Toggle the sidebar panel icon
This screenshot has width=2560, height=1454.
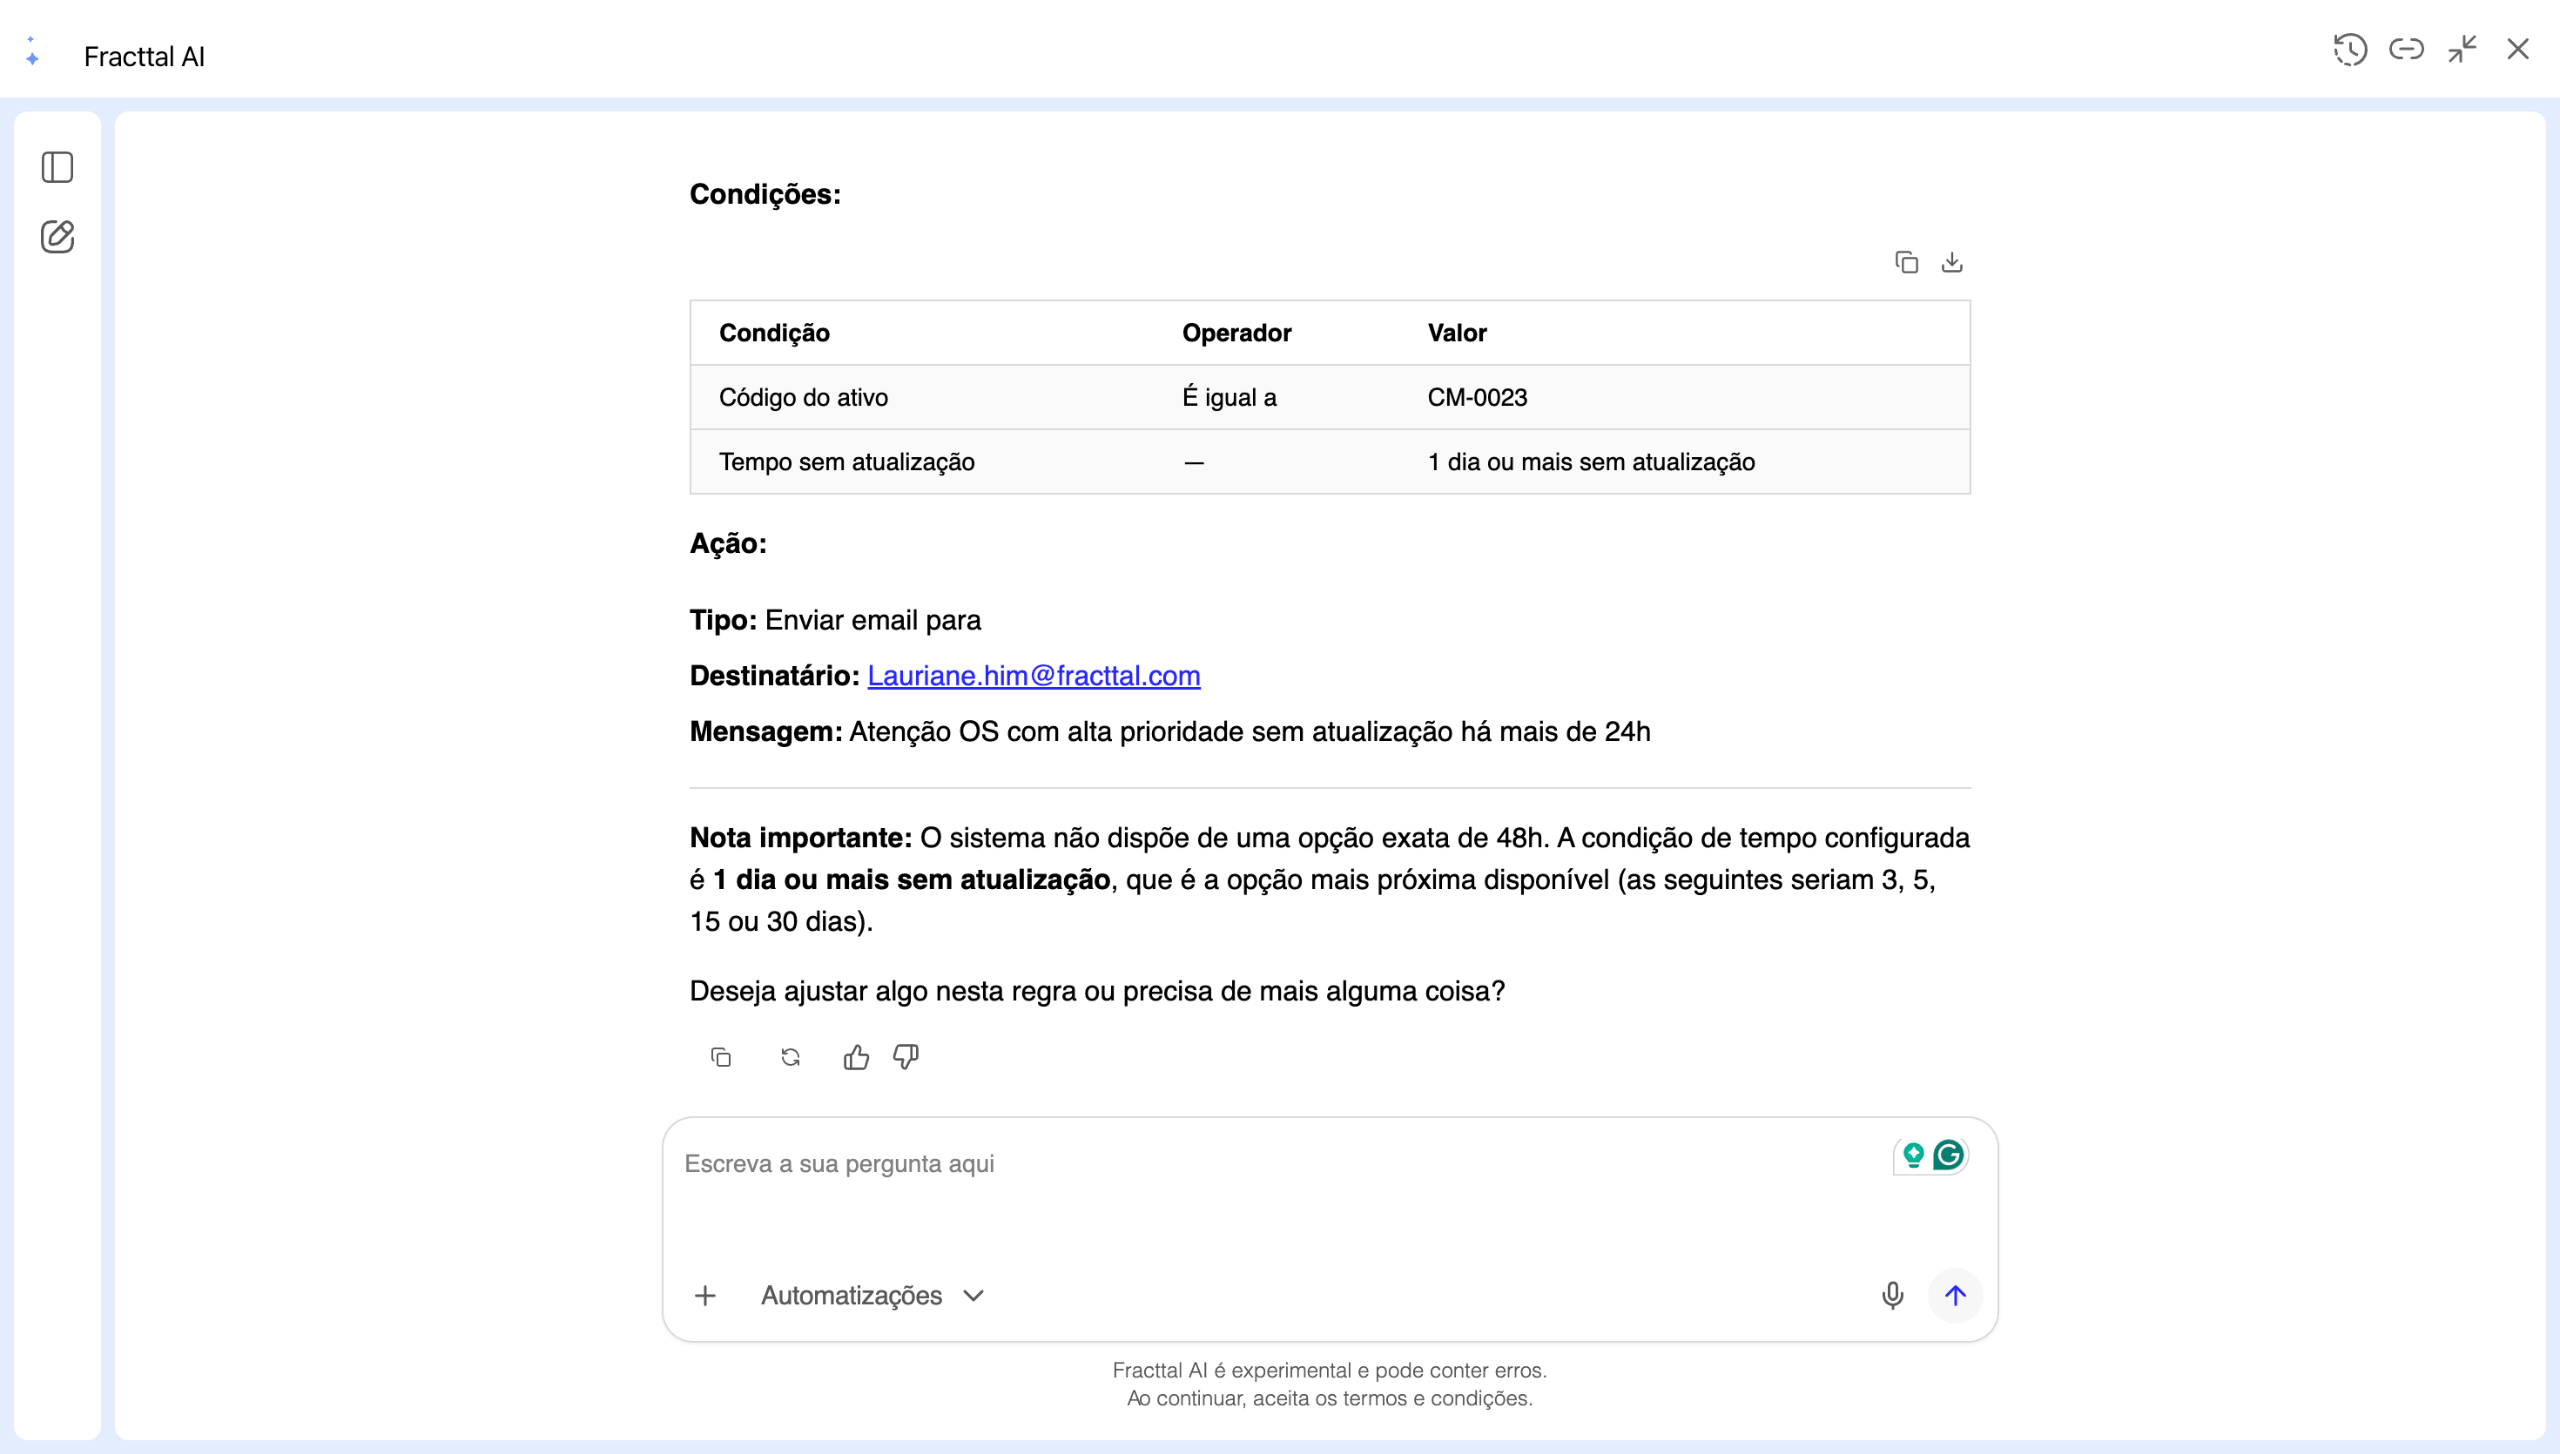click(x=57, y=167)
